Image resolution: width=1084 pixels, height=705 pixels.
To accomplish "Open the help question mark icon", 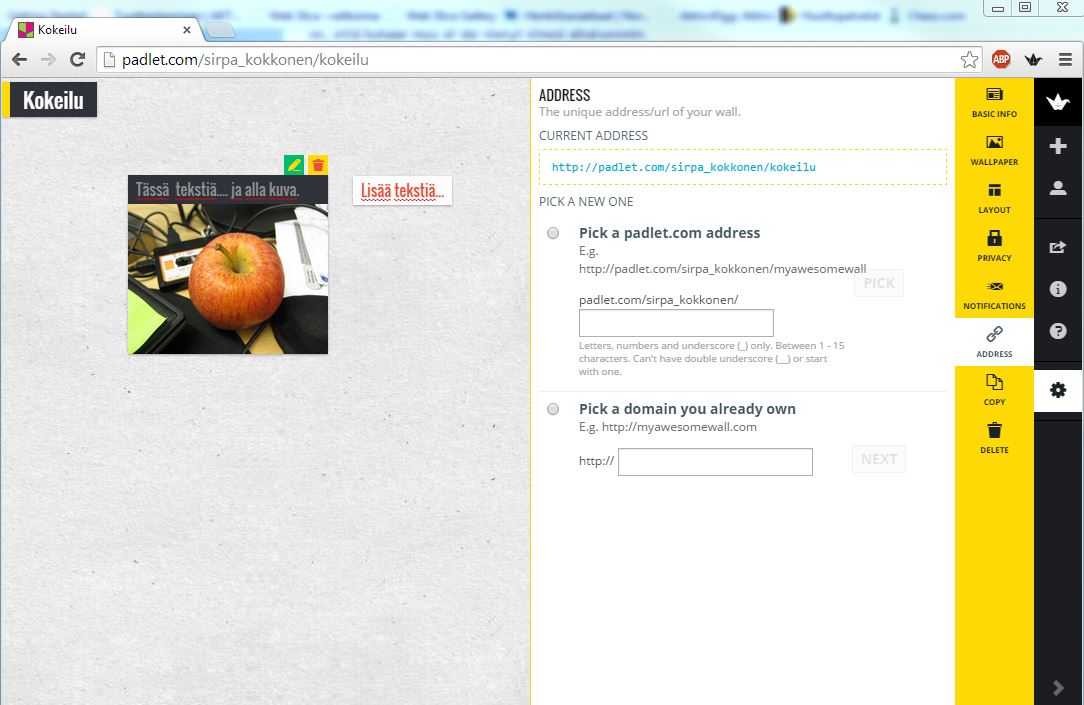I will (1058, 331).
